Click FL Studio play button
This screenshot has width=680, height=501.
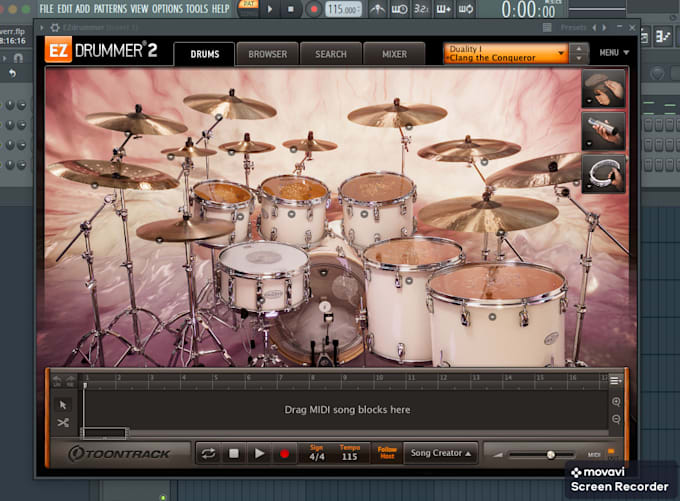pos(270,9)
